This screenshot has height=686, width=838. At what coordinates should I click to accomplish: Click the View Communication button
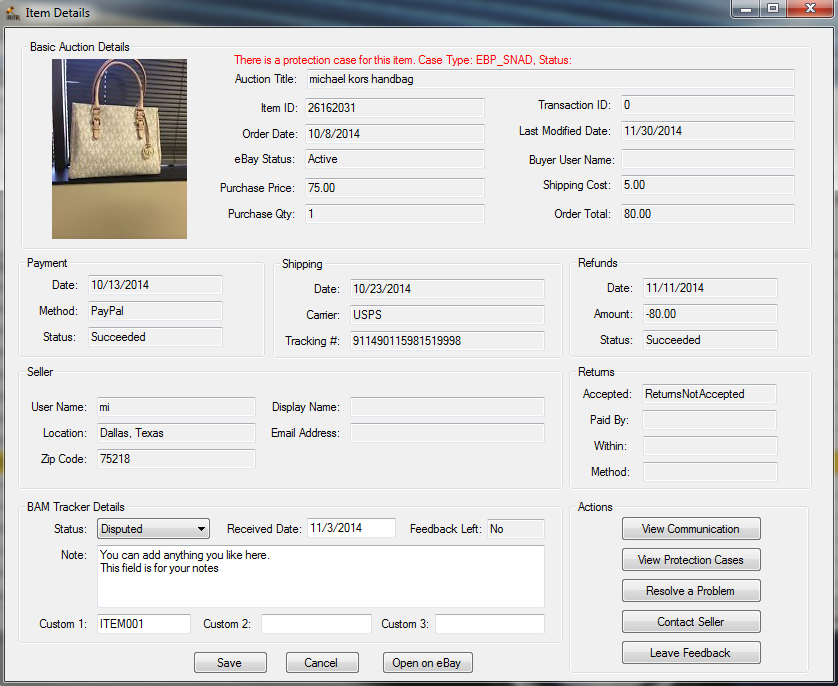[691, 529]
